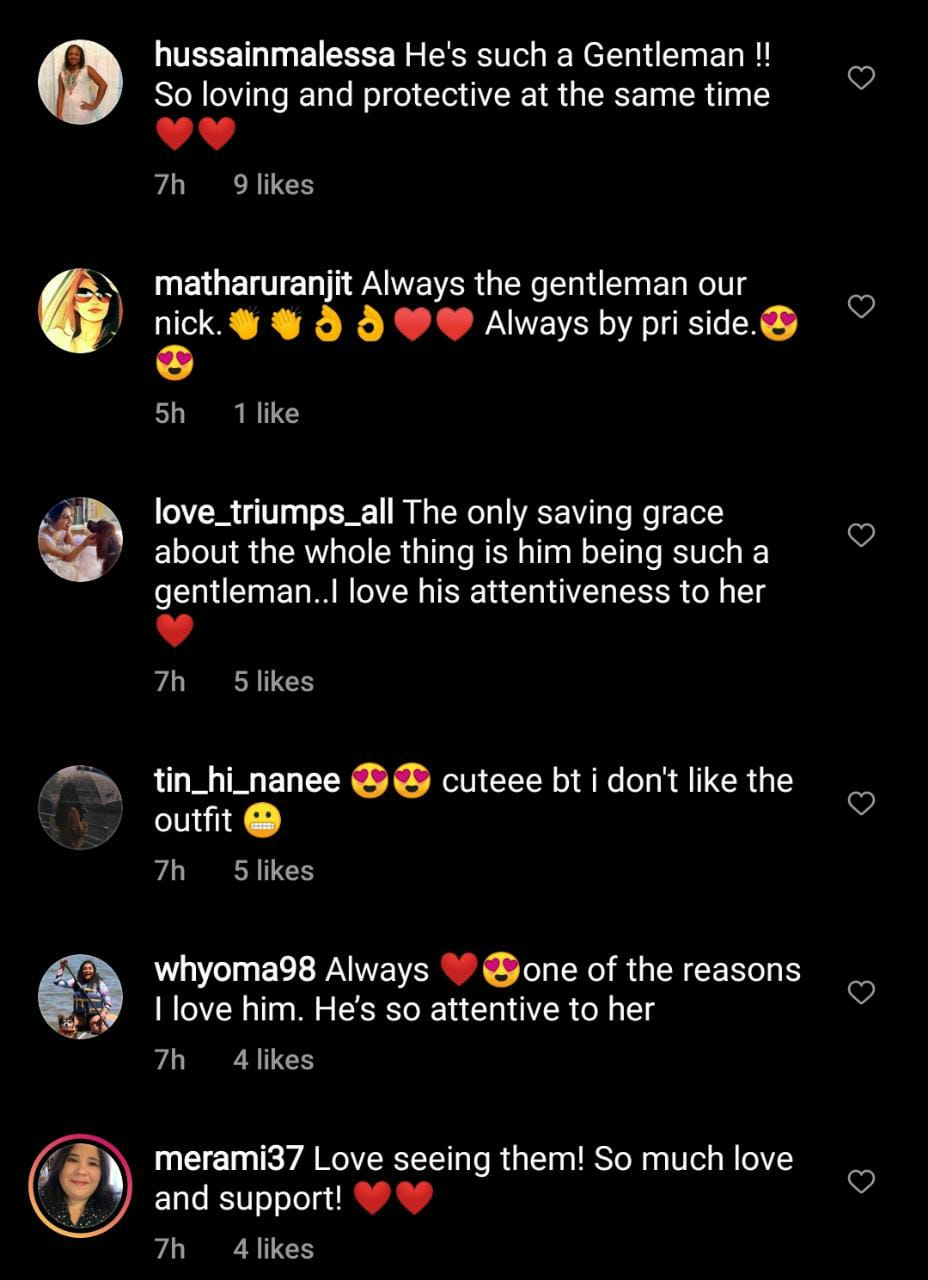Viewport: 928px width, 1280px height.
Task: Open whyoma98's avatar
Action: click(80, 996)
